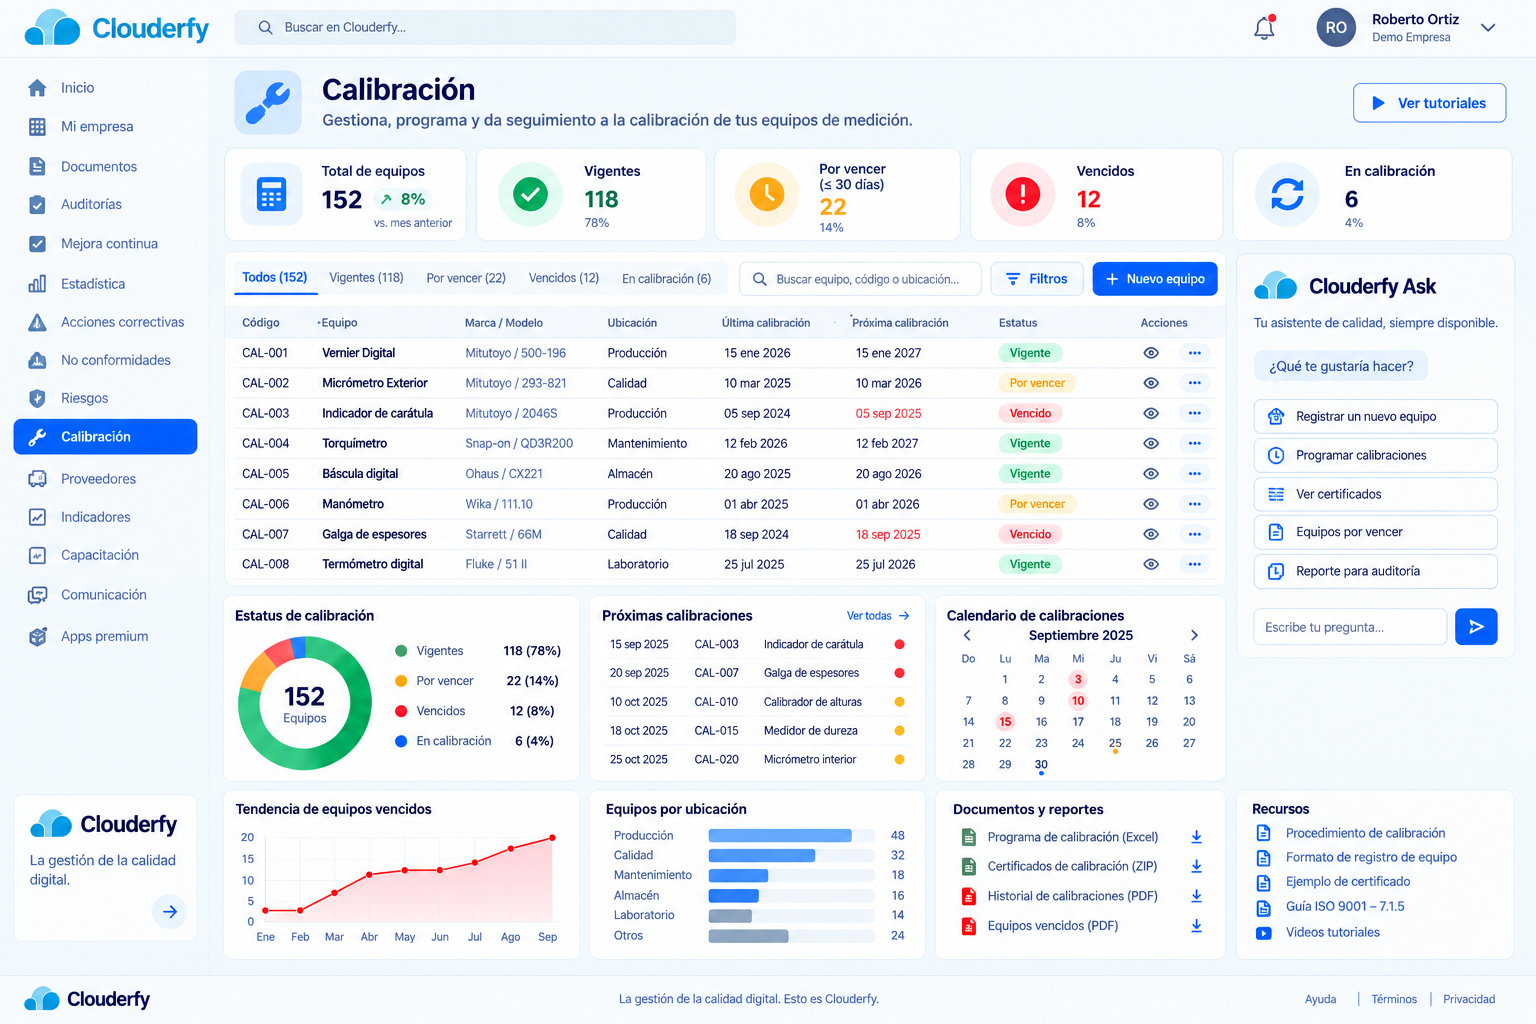The width and height of the screenshot is (1536, 1024).
Task: Send question to Clouderfy Ask
Action: [x=1476, y=627]
